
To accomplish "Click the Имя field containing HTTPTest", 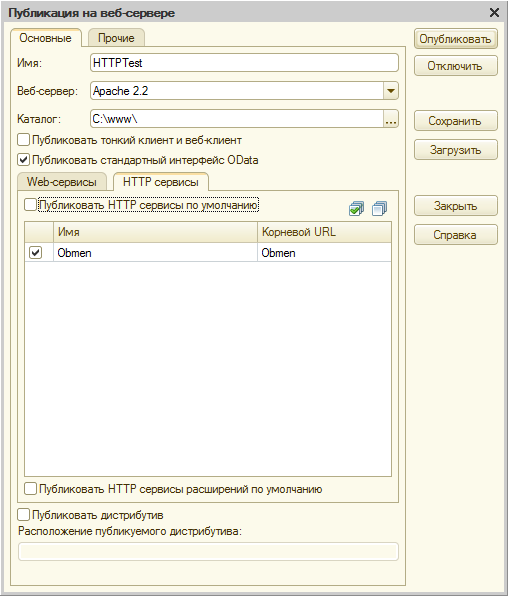I will (x=244, y=63).
